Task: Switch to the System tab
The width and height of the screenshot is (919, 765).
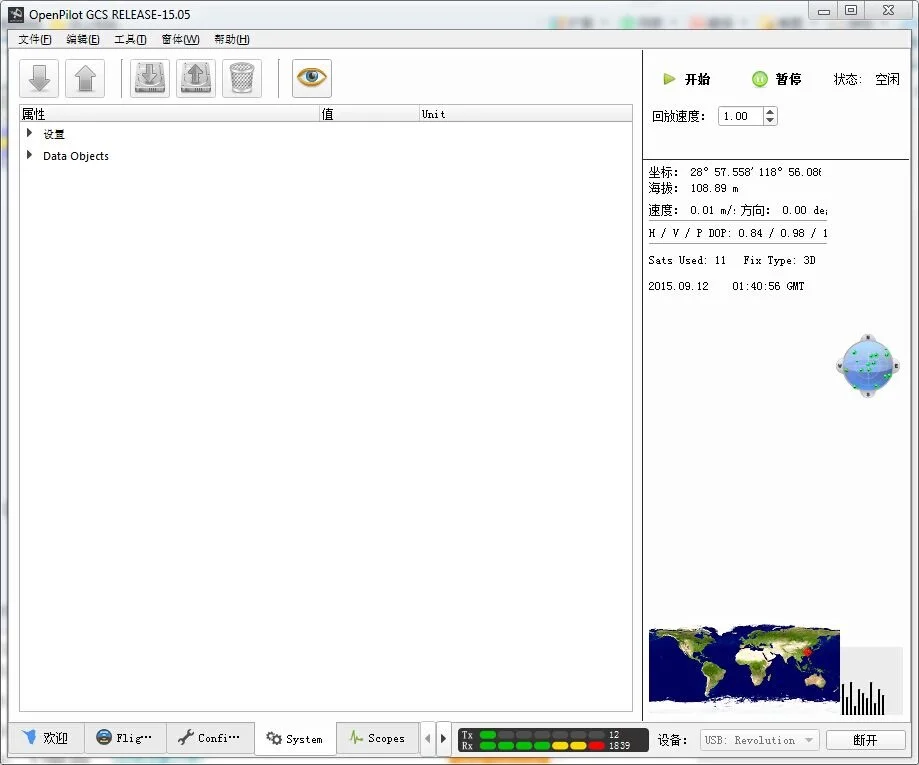Action: click(295, 739)
